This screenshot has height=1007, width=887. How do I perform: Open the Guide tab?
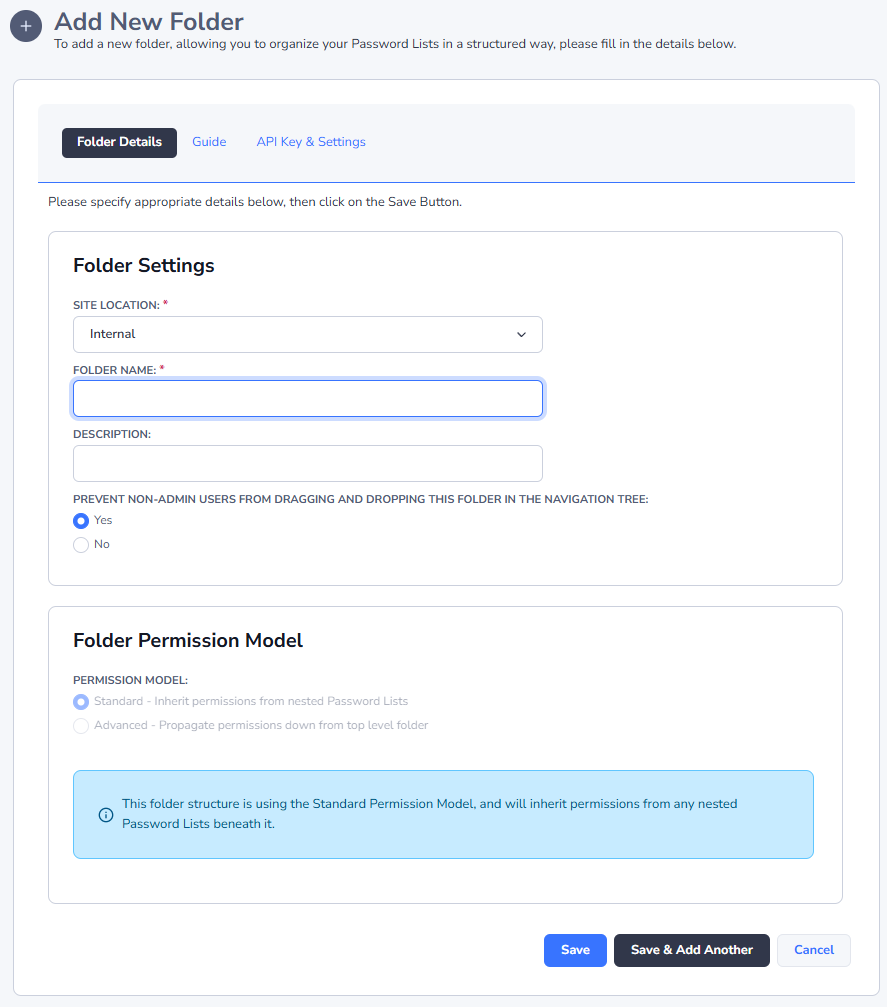(x=209, y=142)
